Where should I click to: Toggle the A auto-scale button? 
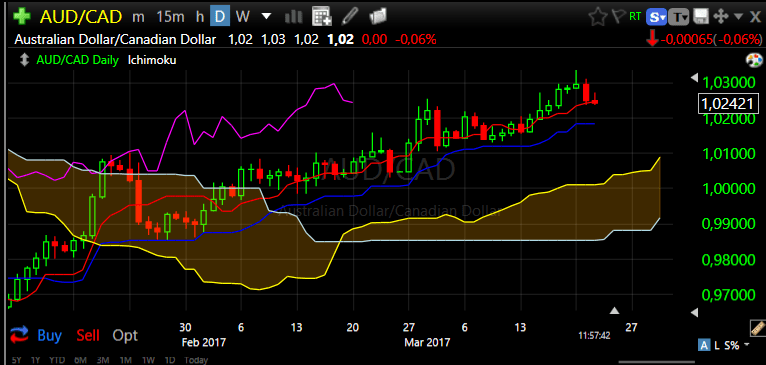pyautogui.click(x=704, y=345)
